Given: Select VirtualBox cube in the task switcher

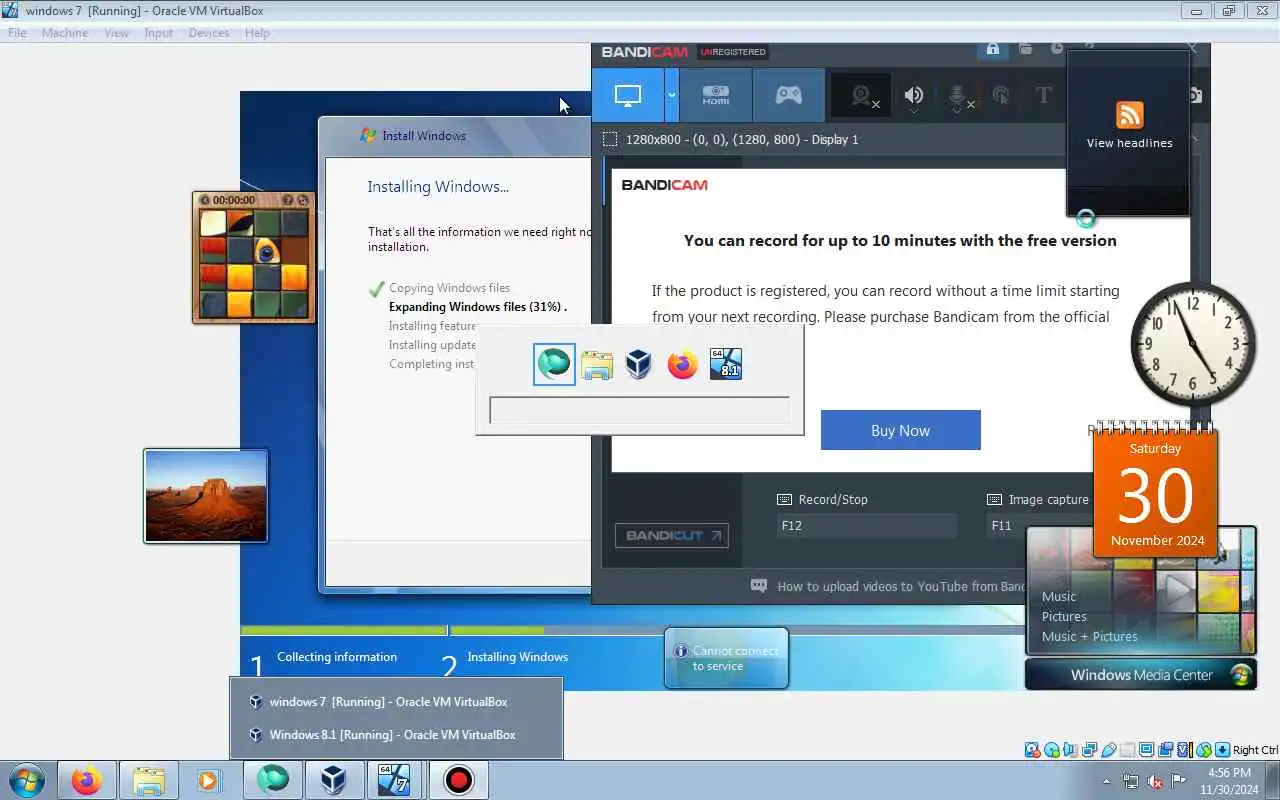Looking at the screenshot, I should pyautogui.click(x=639, y=364).
